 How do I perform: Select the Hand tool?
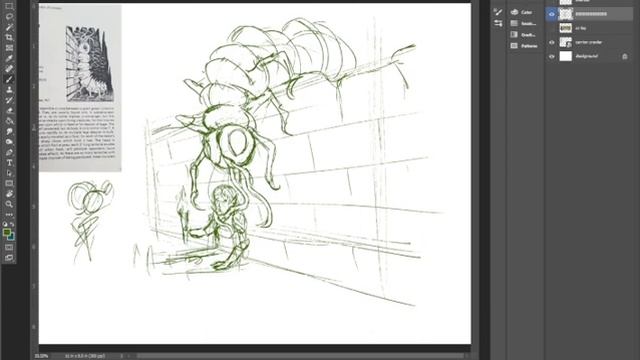coord(9,193)
